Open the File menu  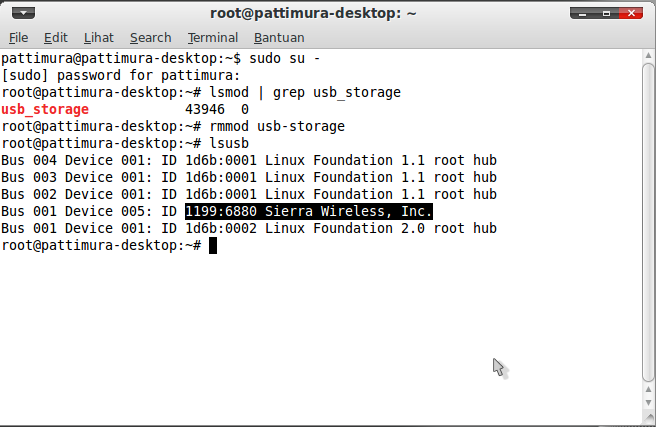tap(18, 38)
